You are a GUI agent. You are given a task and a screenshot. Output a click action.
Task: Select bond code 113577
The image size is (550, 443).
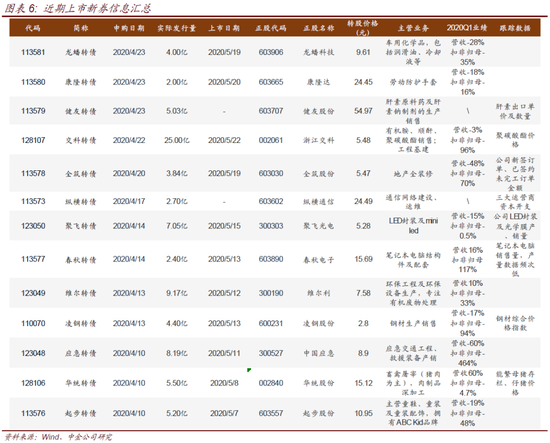pos(33,259)
